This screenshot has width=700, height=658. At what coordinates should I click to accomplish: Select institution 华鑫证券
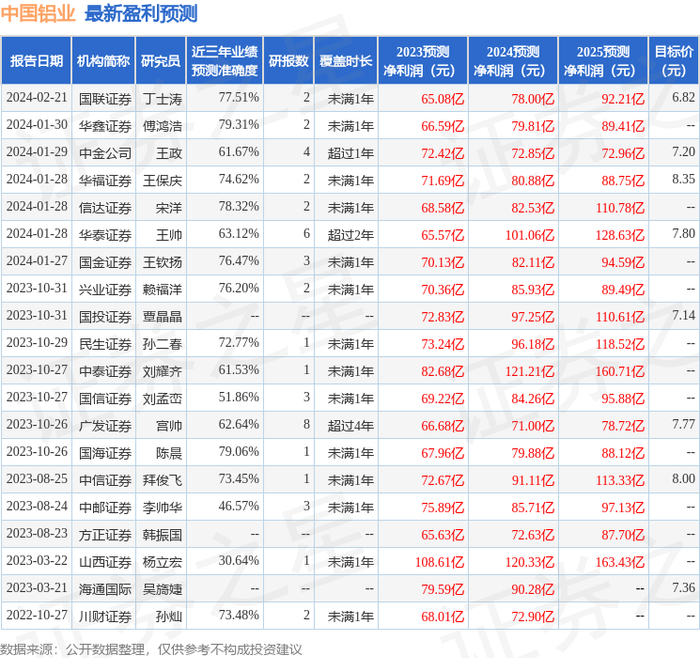105,126
